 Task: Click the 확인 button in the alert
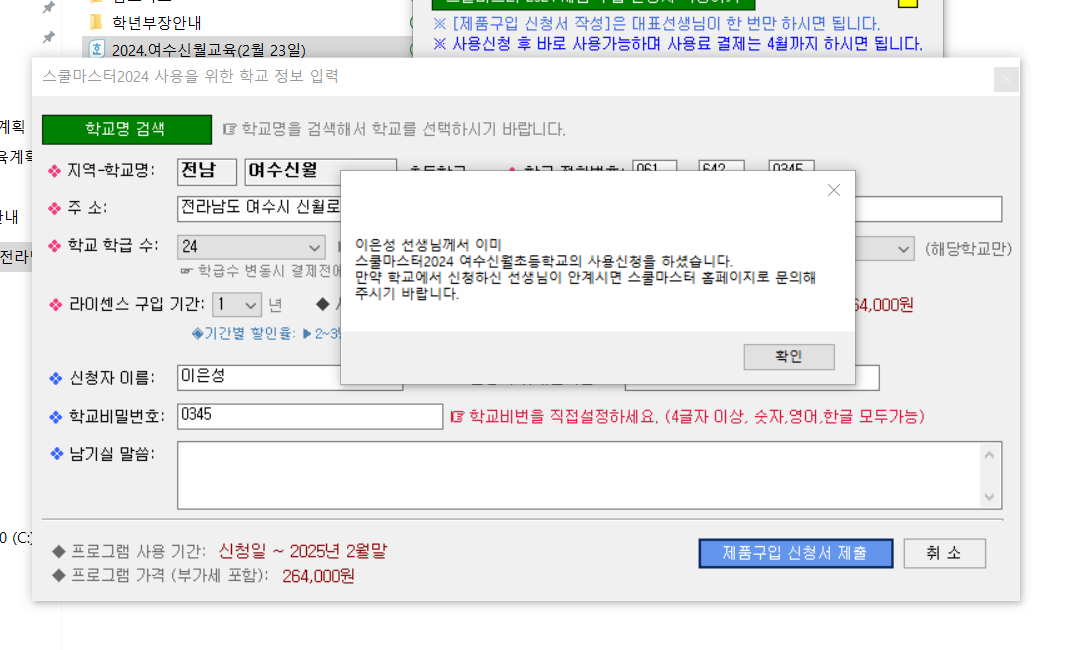tap(788, 357)
